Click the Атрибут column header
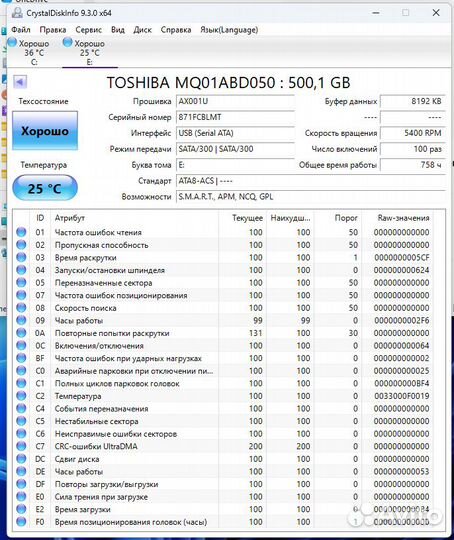Viewport: 454px width, 540px height. tap(70, 218)
